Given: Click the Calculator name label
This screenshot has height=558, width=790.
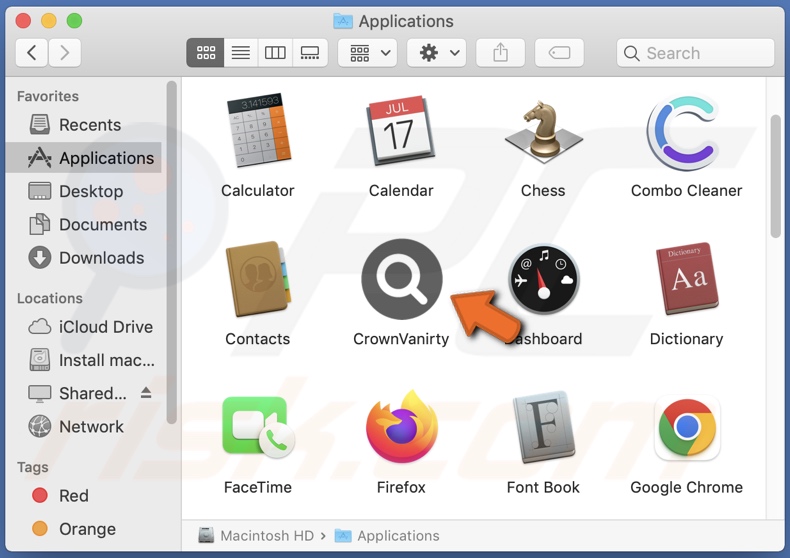Looking at the screenshot, I should 257,190.
